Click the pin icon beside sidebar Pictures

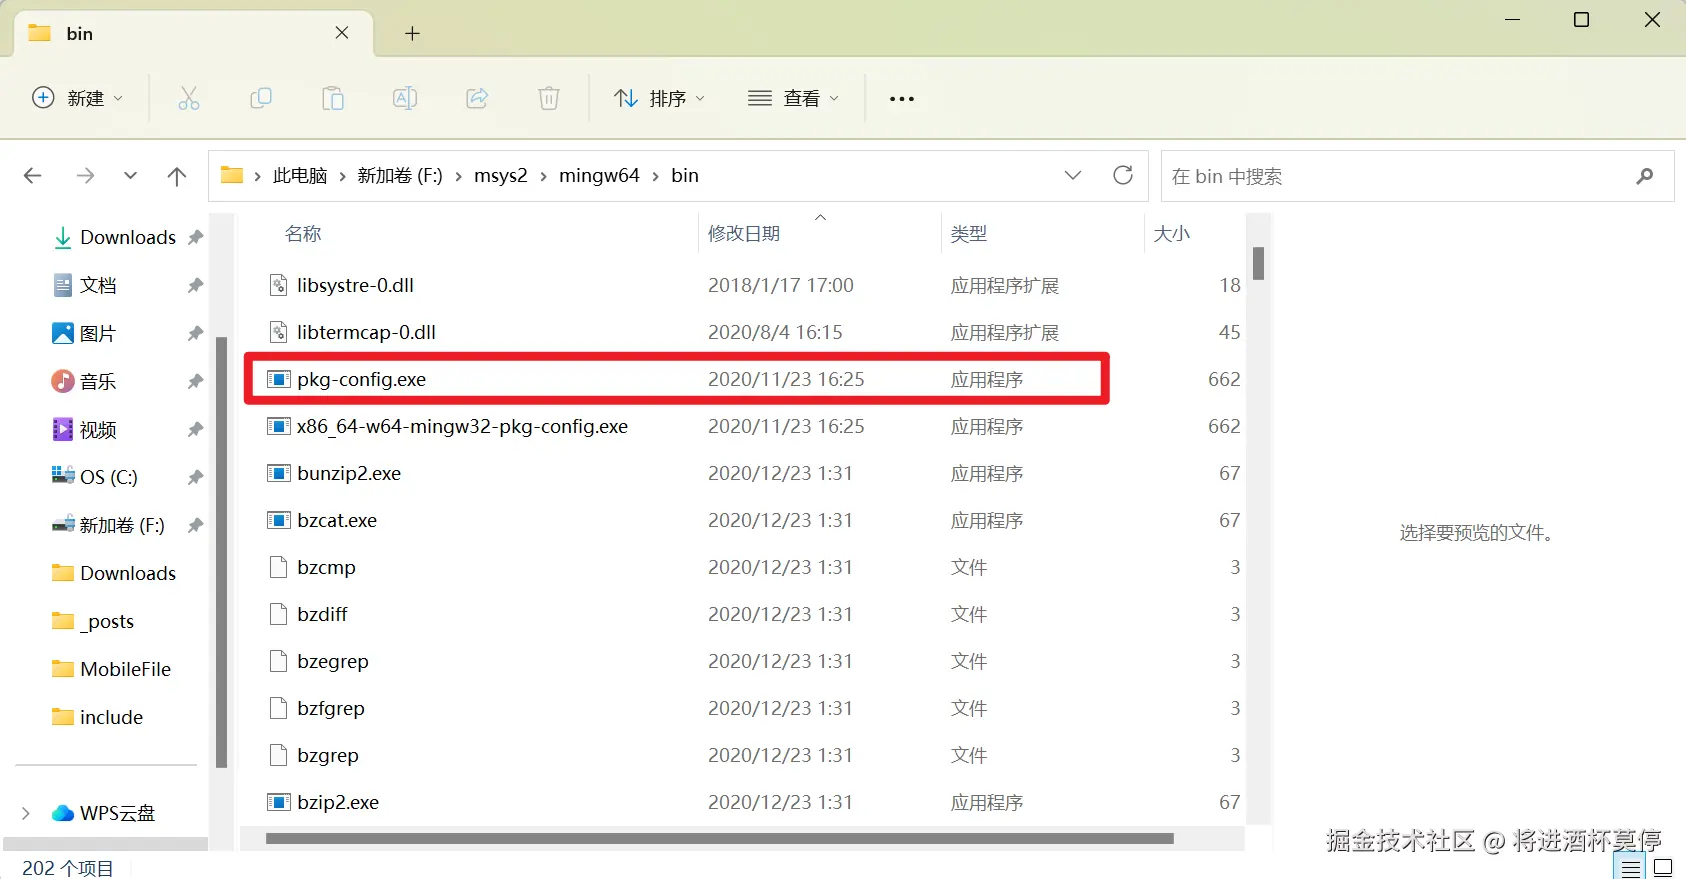tap(195, 333)
